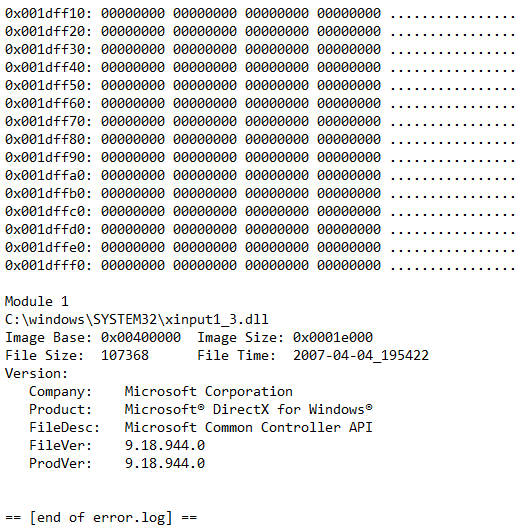Viewport: 520px width, 531px height.
Task: Click the xinput1_3.dll file path line
Action: point(137,320)
